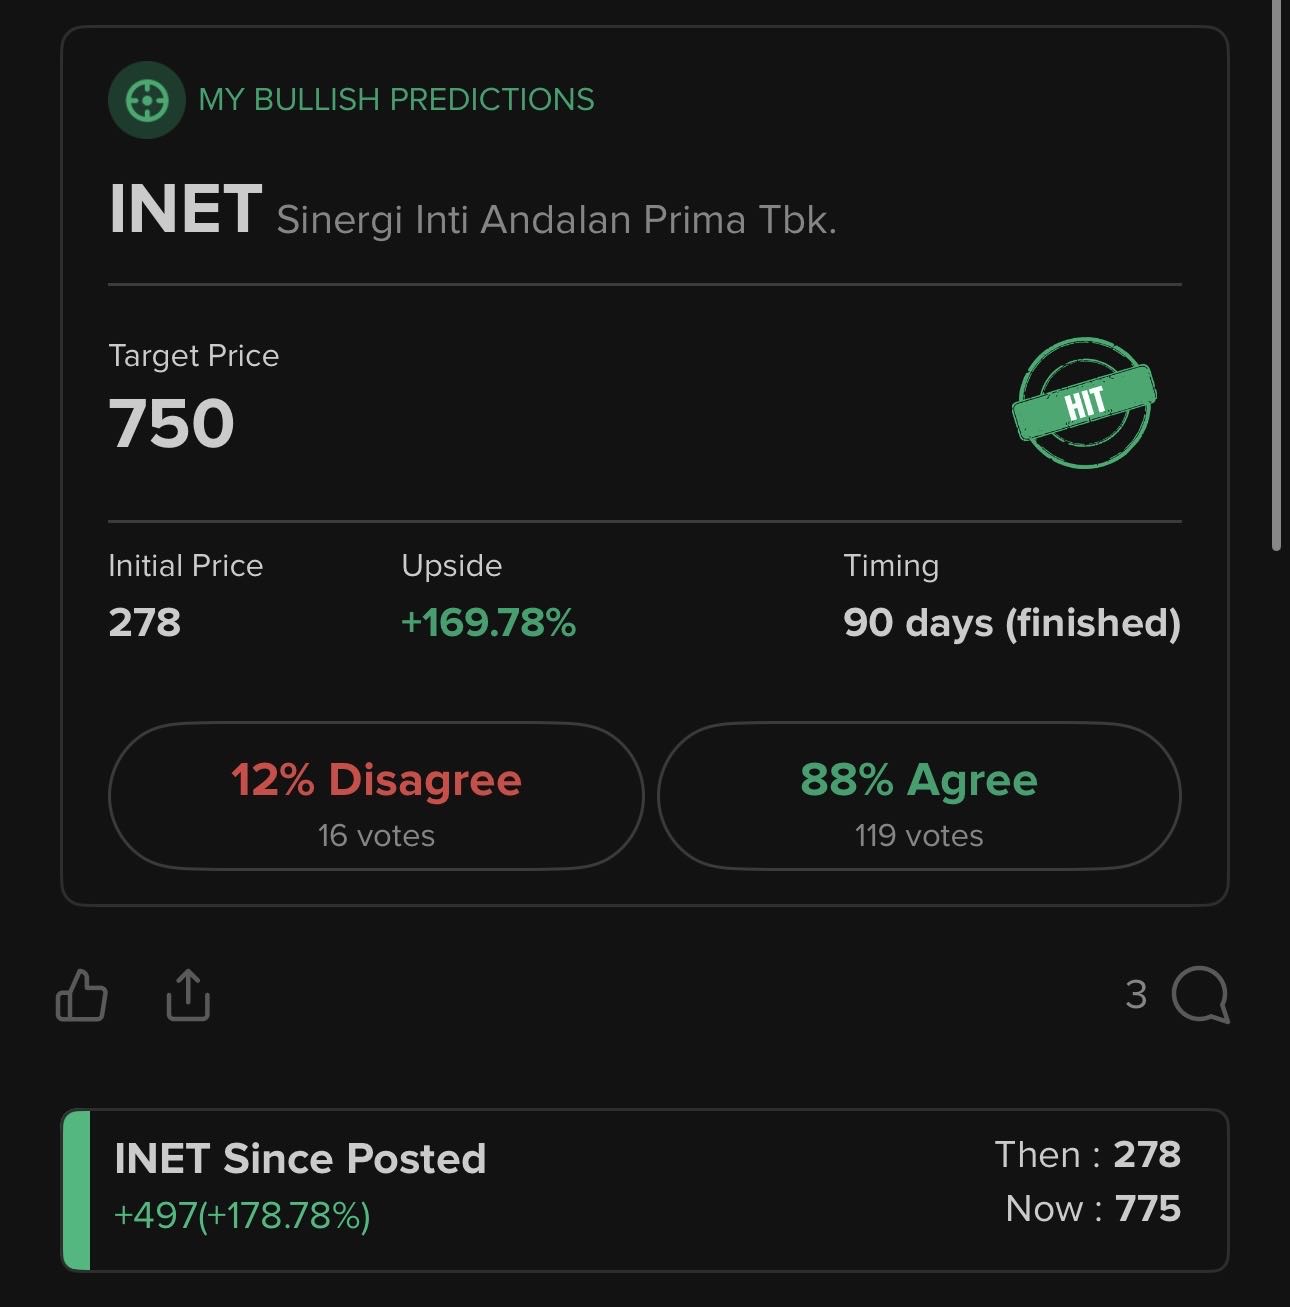Click the Timing 90 days (finished) text
This screenshot has width=1290, height=1307.
coord(1011,623)
